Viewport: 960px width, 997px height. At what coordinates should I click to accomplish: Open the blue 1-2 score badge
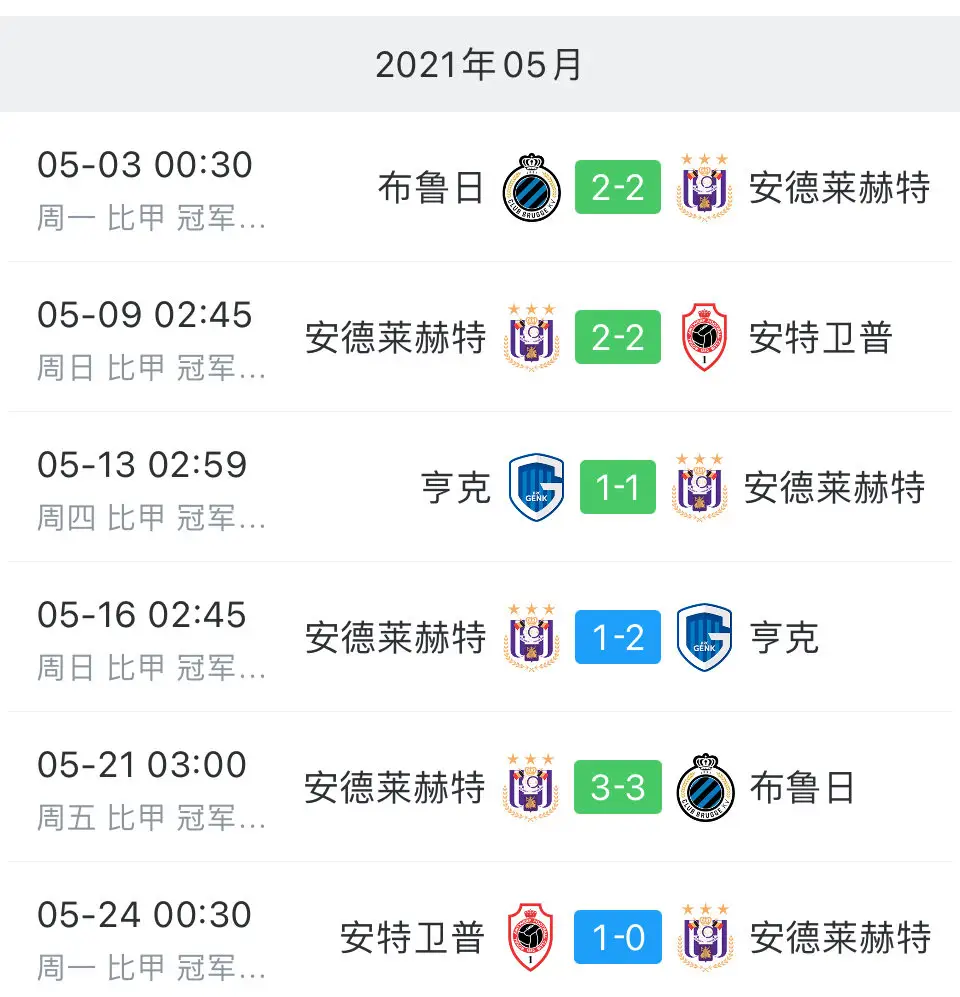tap(617, 637)
